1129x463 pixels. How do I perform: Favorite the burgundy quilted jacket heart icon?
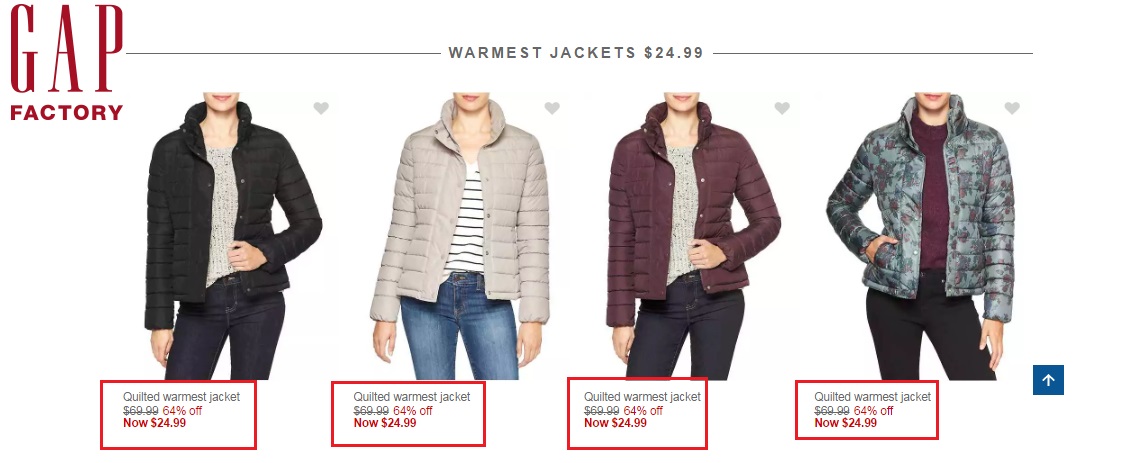coord(782,108)
